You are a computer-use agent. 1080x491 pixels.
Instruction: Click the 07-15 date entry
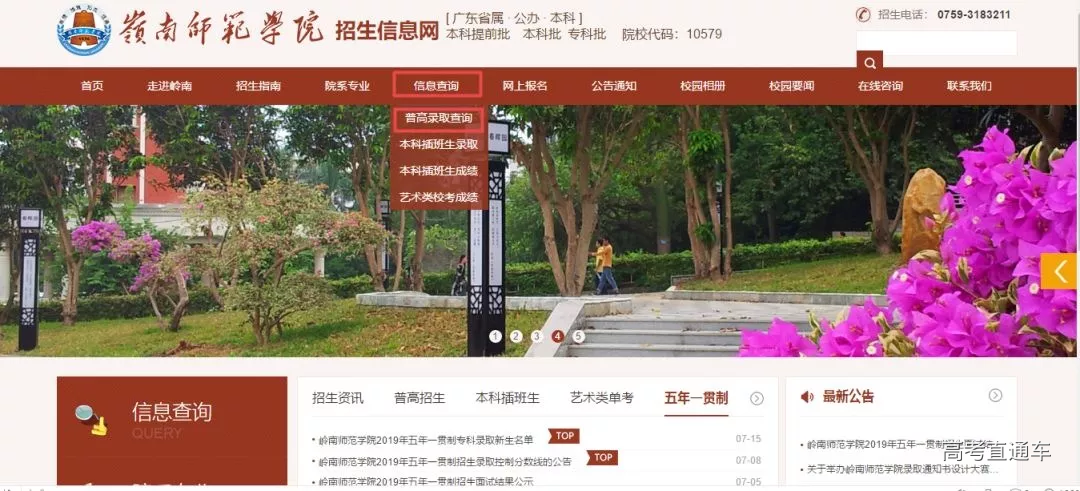click(748, 439)
